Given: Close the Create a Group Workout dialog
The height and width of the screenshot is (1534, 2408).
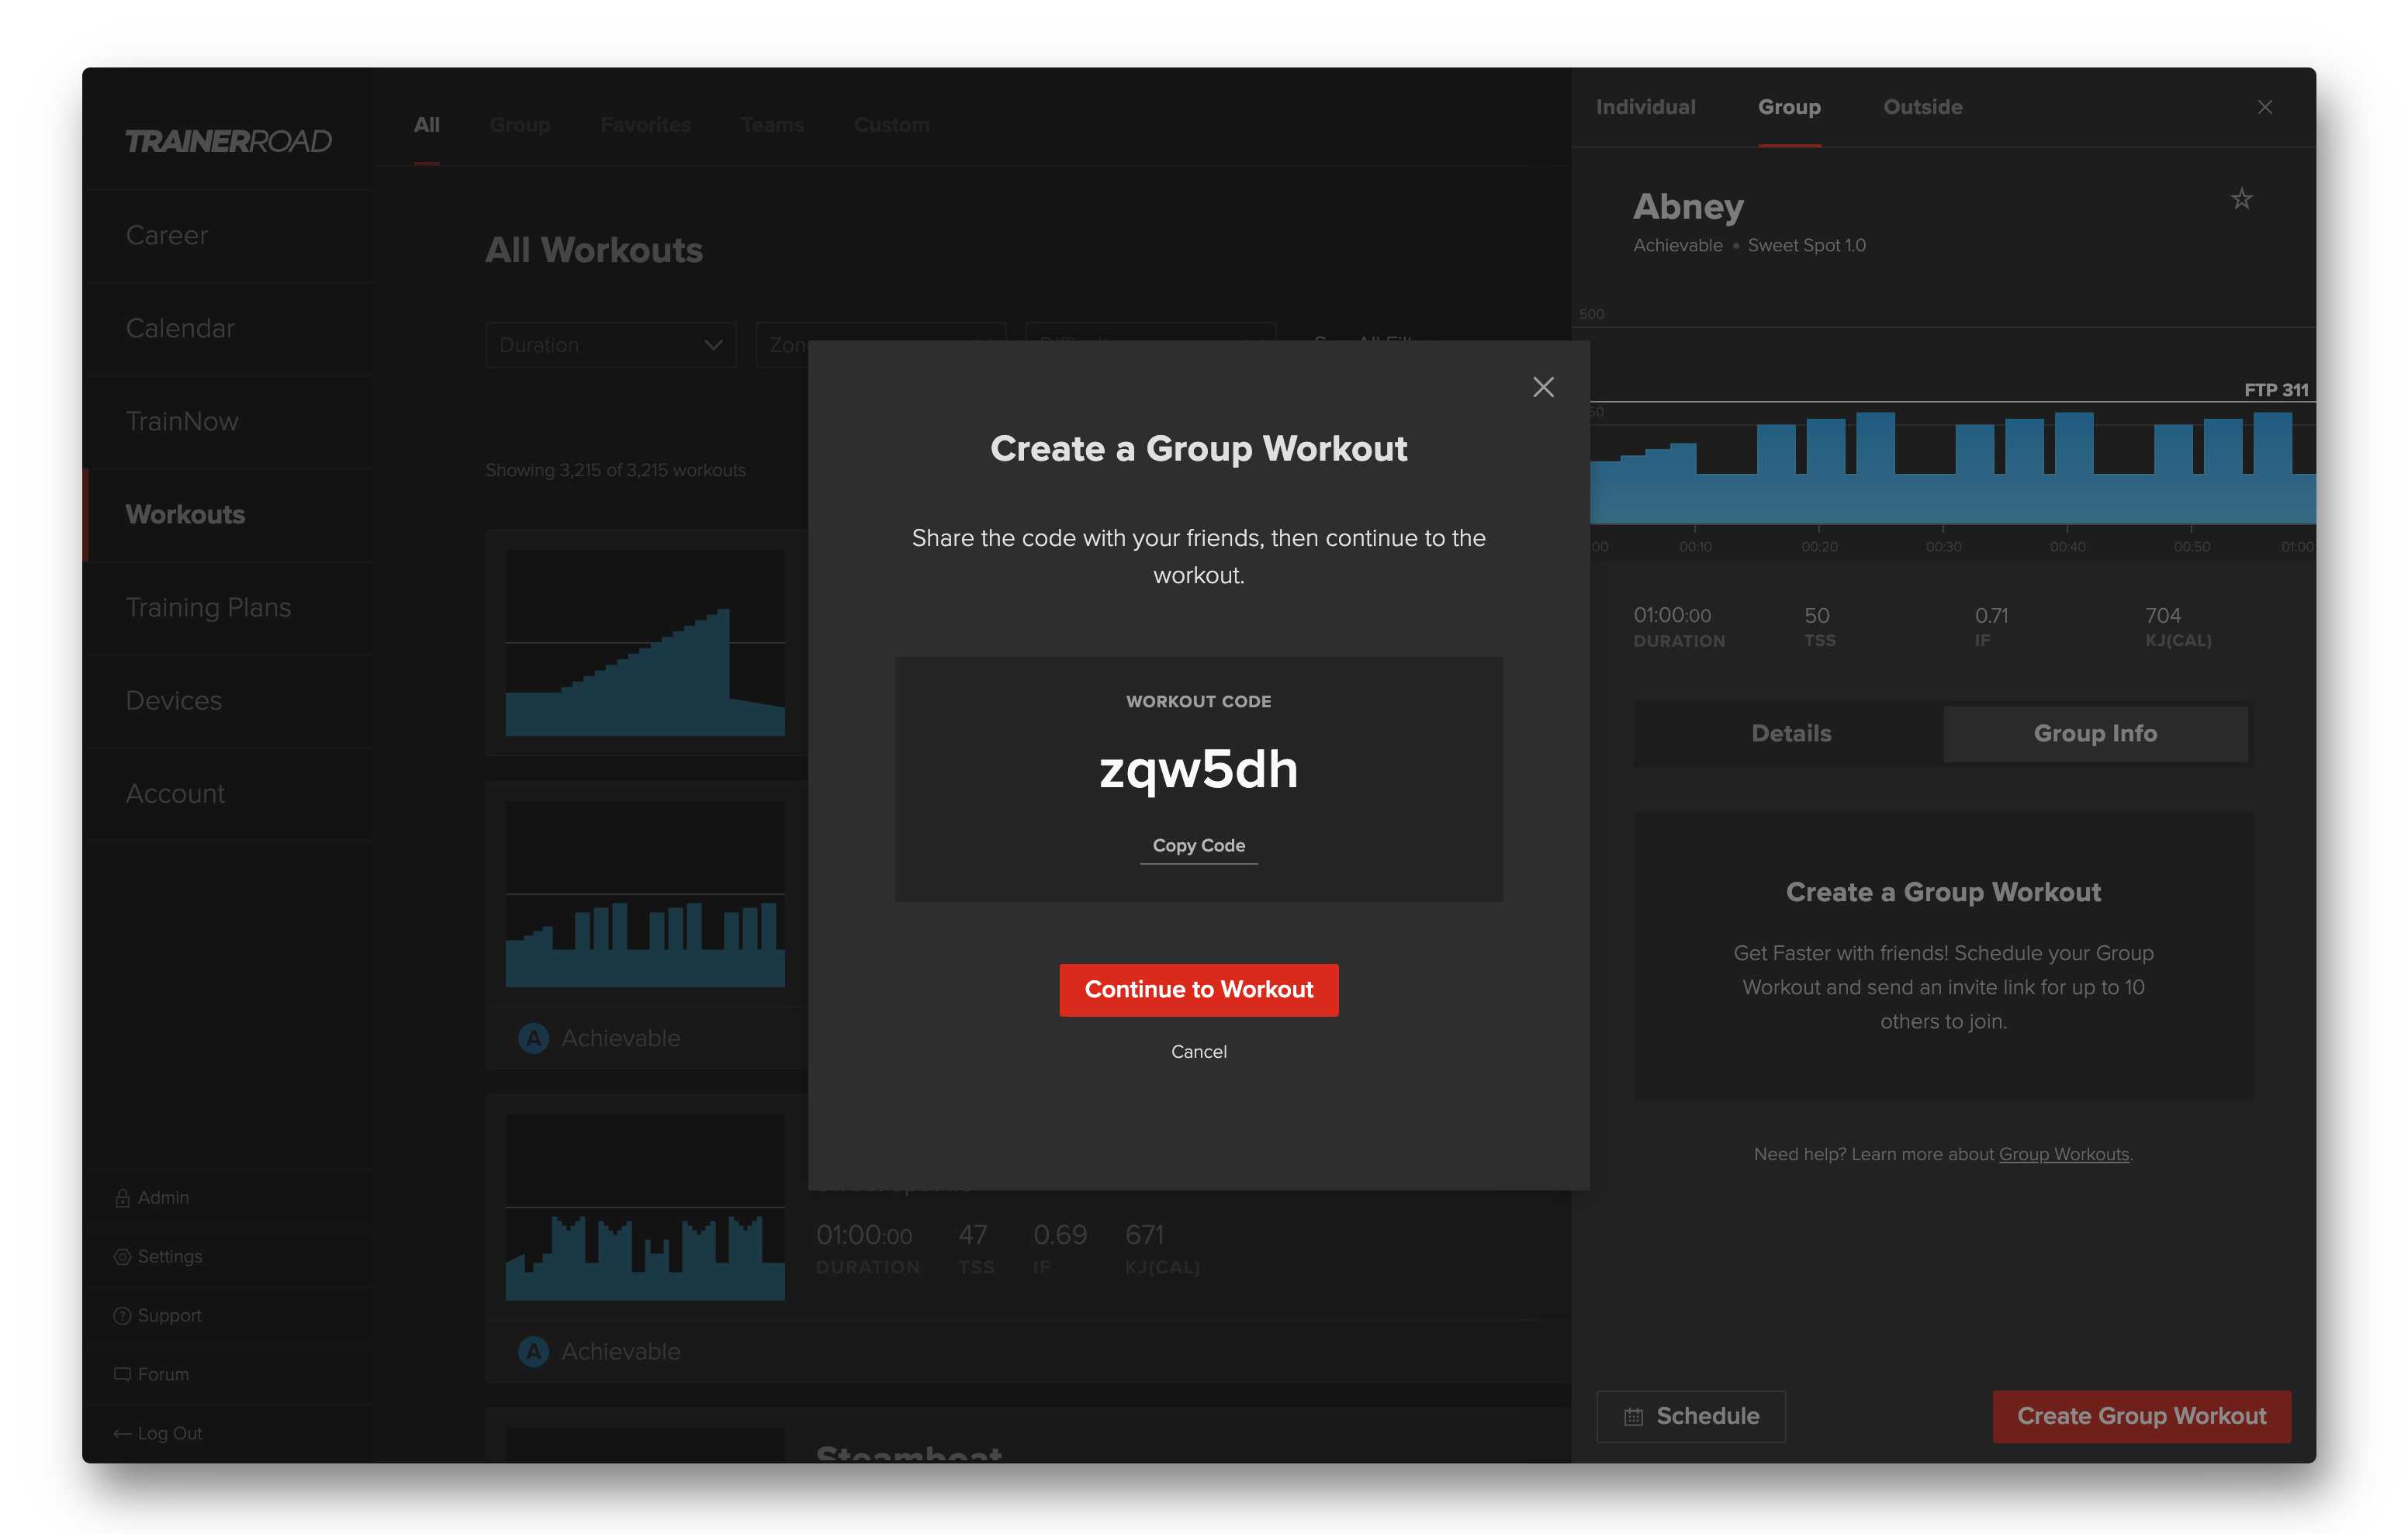Looking at the screenshot, I should tap(1543, 387).
